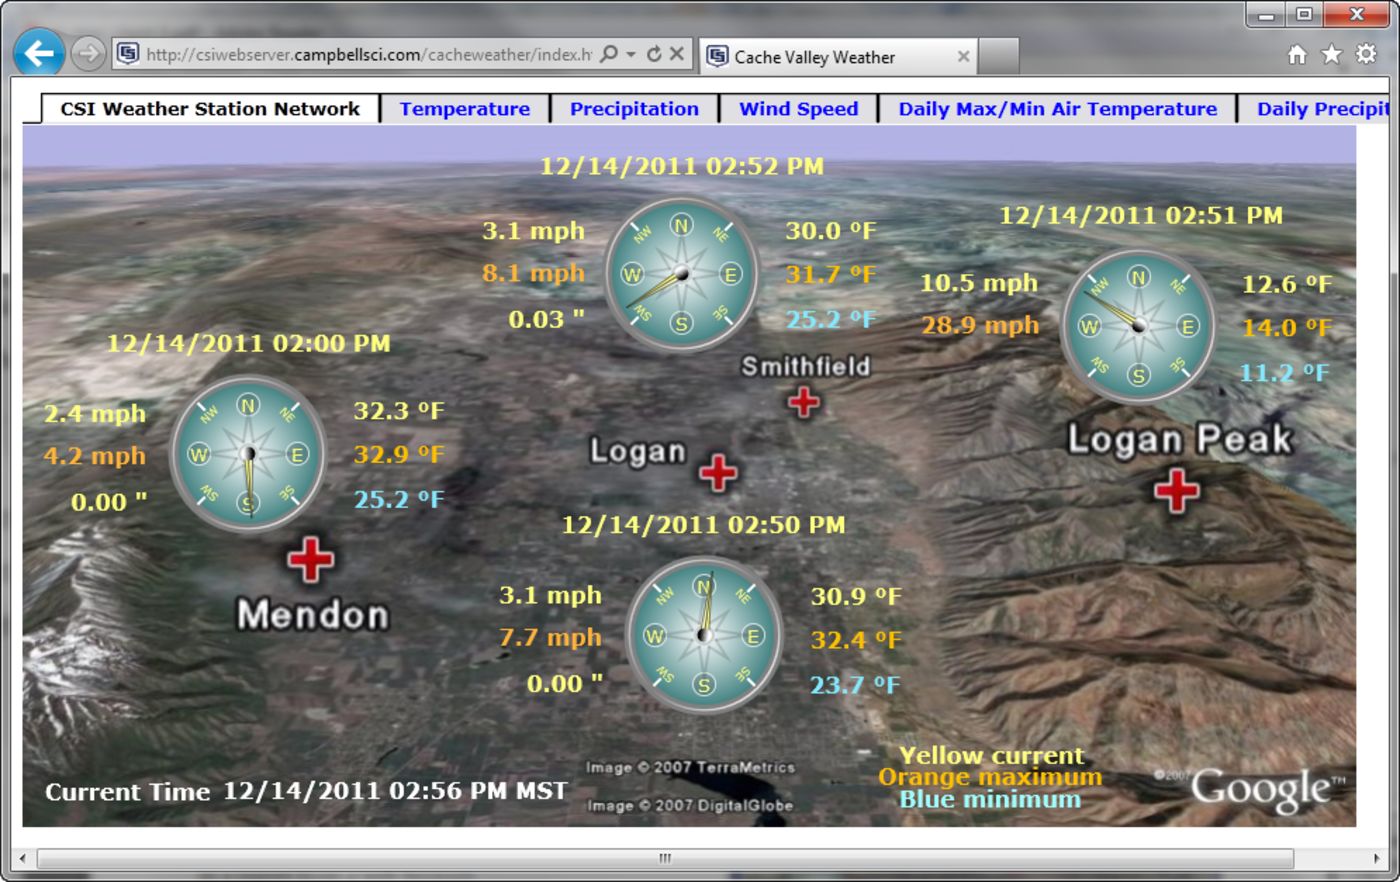
Task: Click timestamp 12/14/2011 02:00 PM
Action: pos(249,343)
